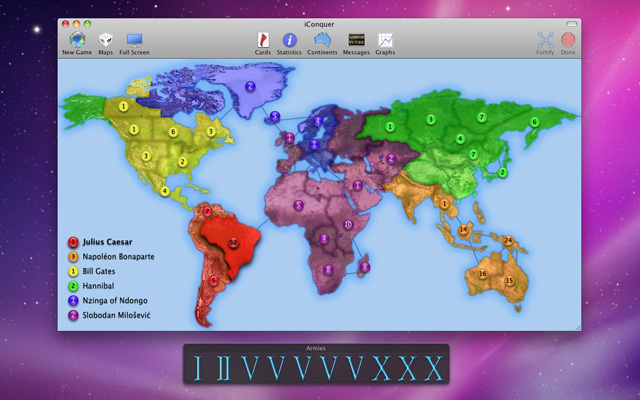Image resolution: width=640 pixels, height=400 pixels.
Task: Show the Statistics info window
Action: coord(289,40)
